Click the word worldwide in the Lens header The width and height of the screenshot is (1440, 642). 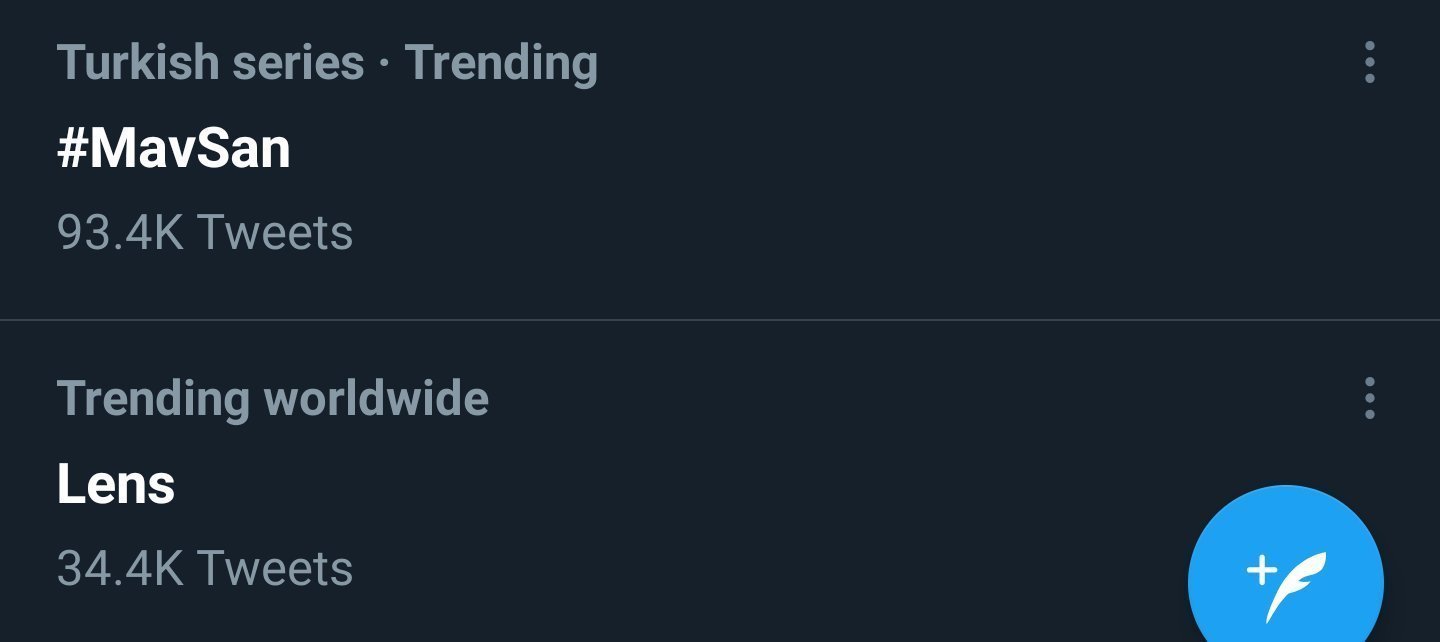(x=376, y=398)
